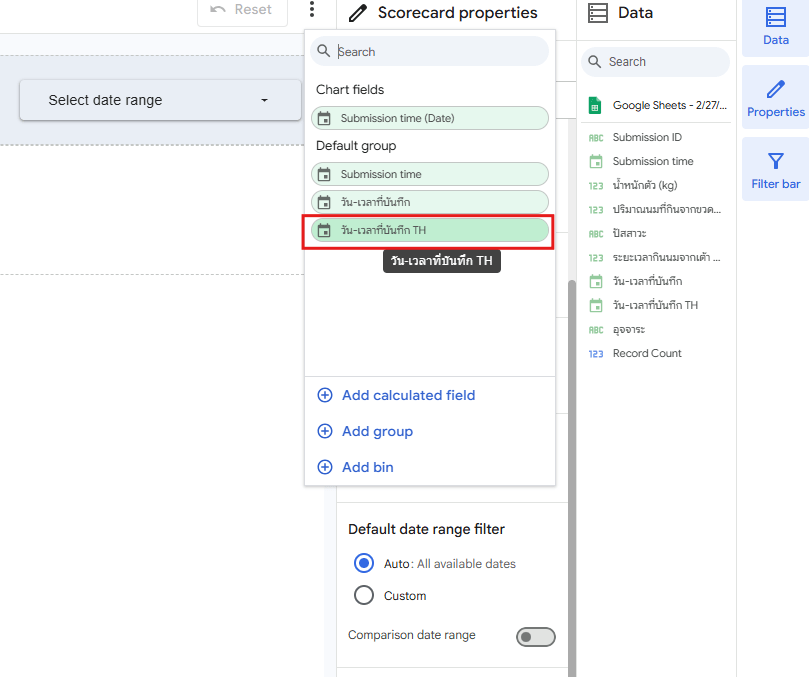Image resolution: width=809 pixels, height=677 pixels.
Task: Click the field picker search box
Action: click(x=440, y=52)
